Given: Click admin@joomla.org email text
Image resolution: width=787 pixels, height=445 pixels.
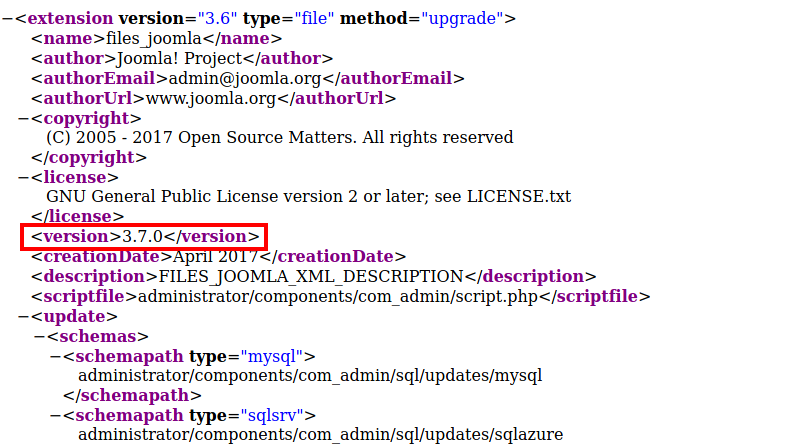Looking at the screenshot, I should tap(245, 79).
